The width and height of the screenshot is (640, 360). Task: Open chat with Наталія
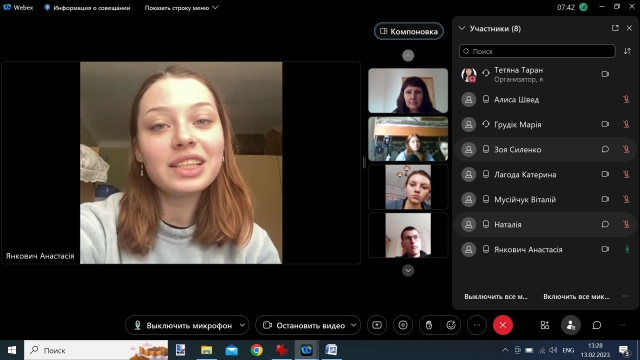[605, 224]
